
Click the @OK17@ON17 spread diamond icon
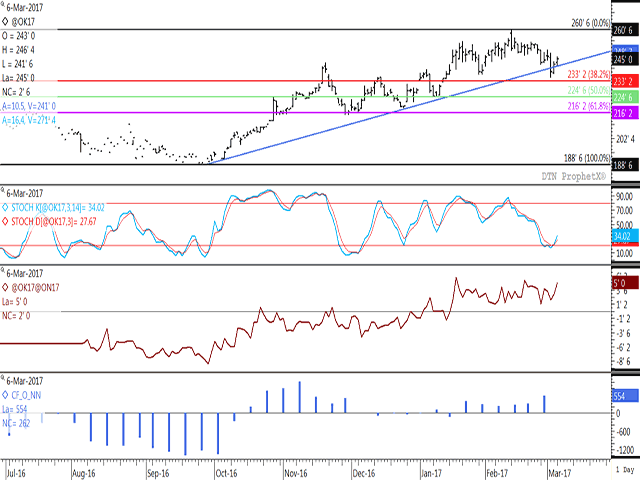(x=5, y=287)
